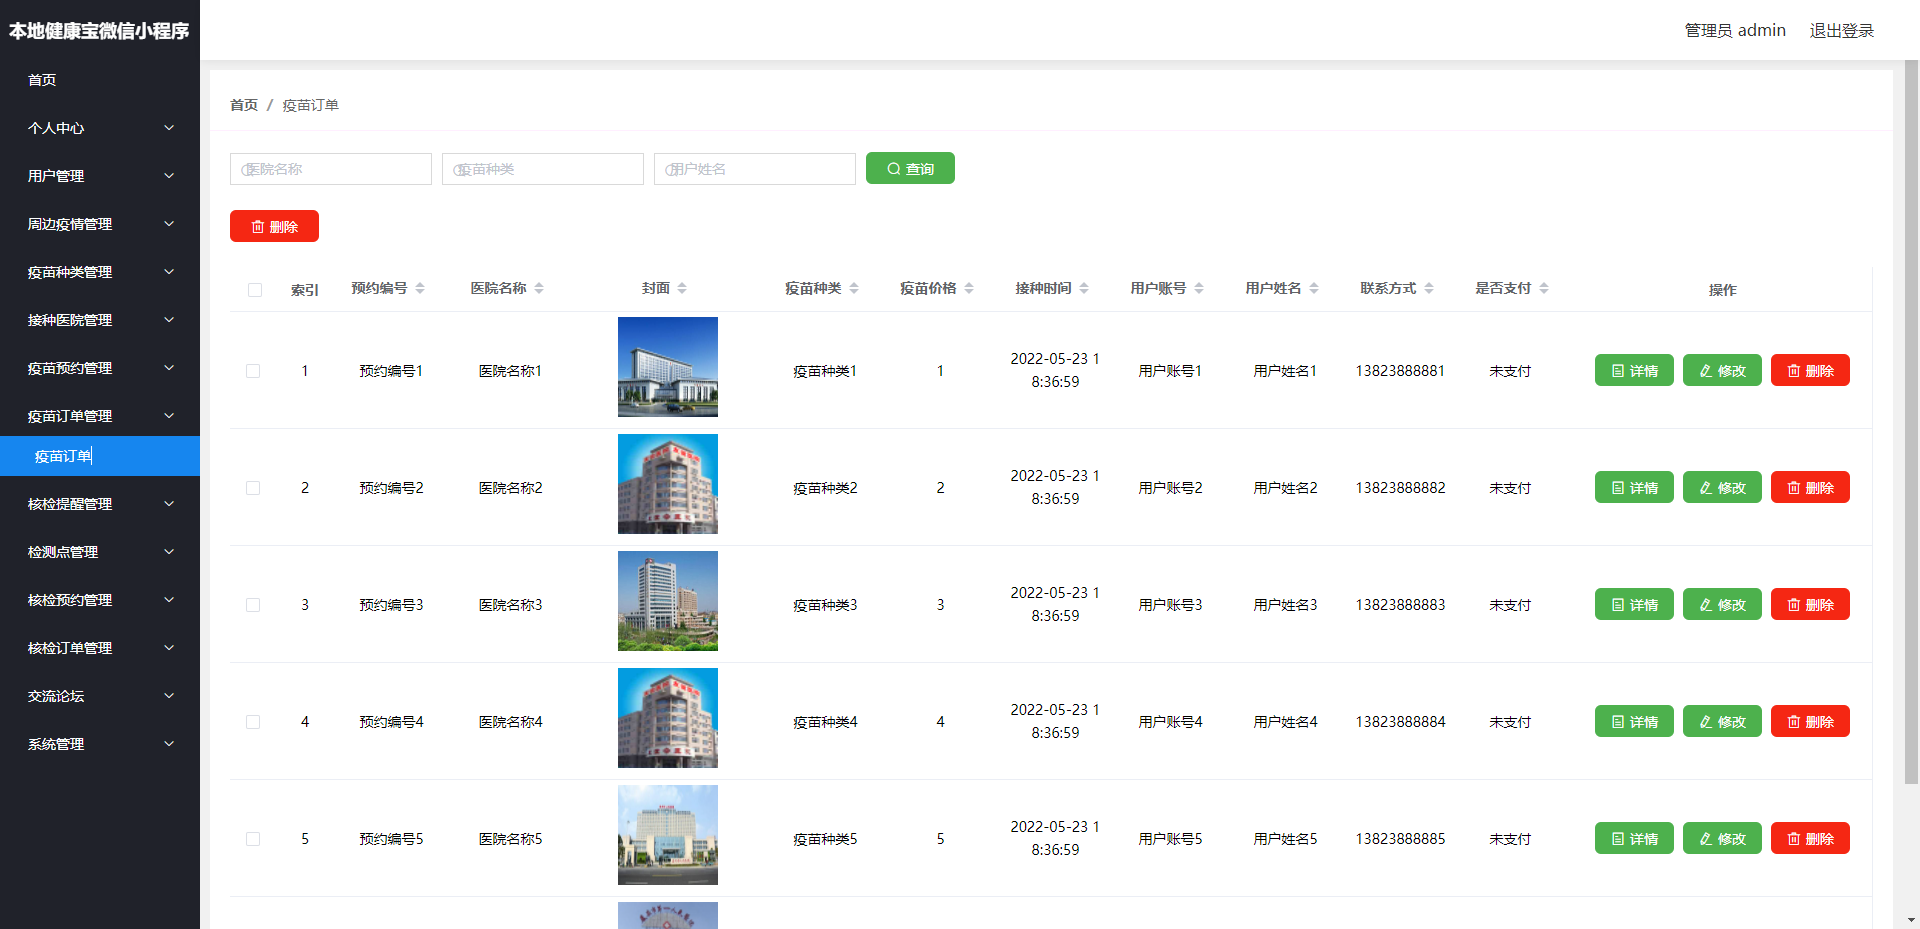1920x929 pixels.
Task: Open 详情 for 预约编号2 row
Action: pos(1634,487)
